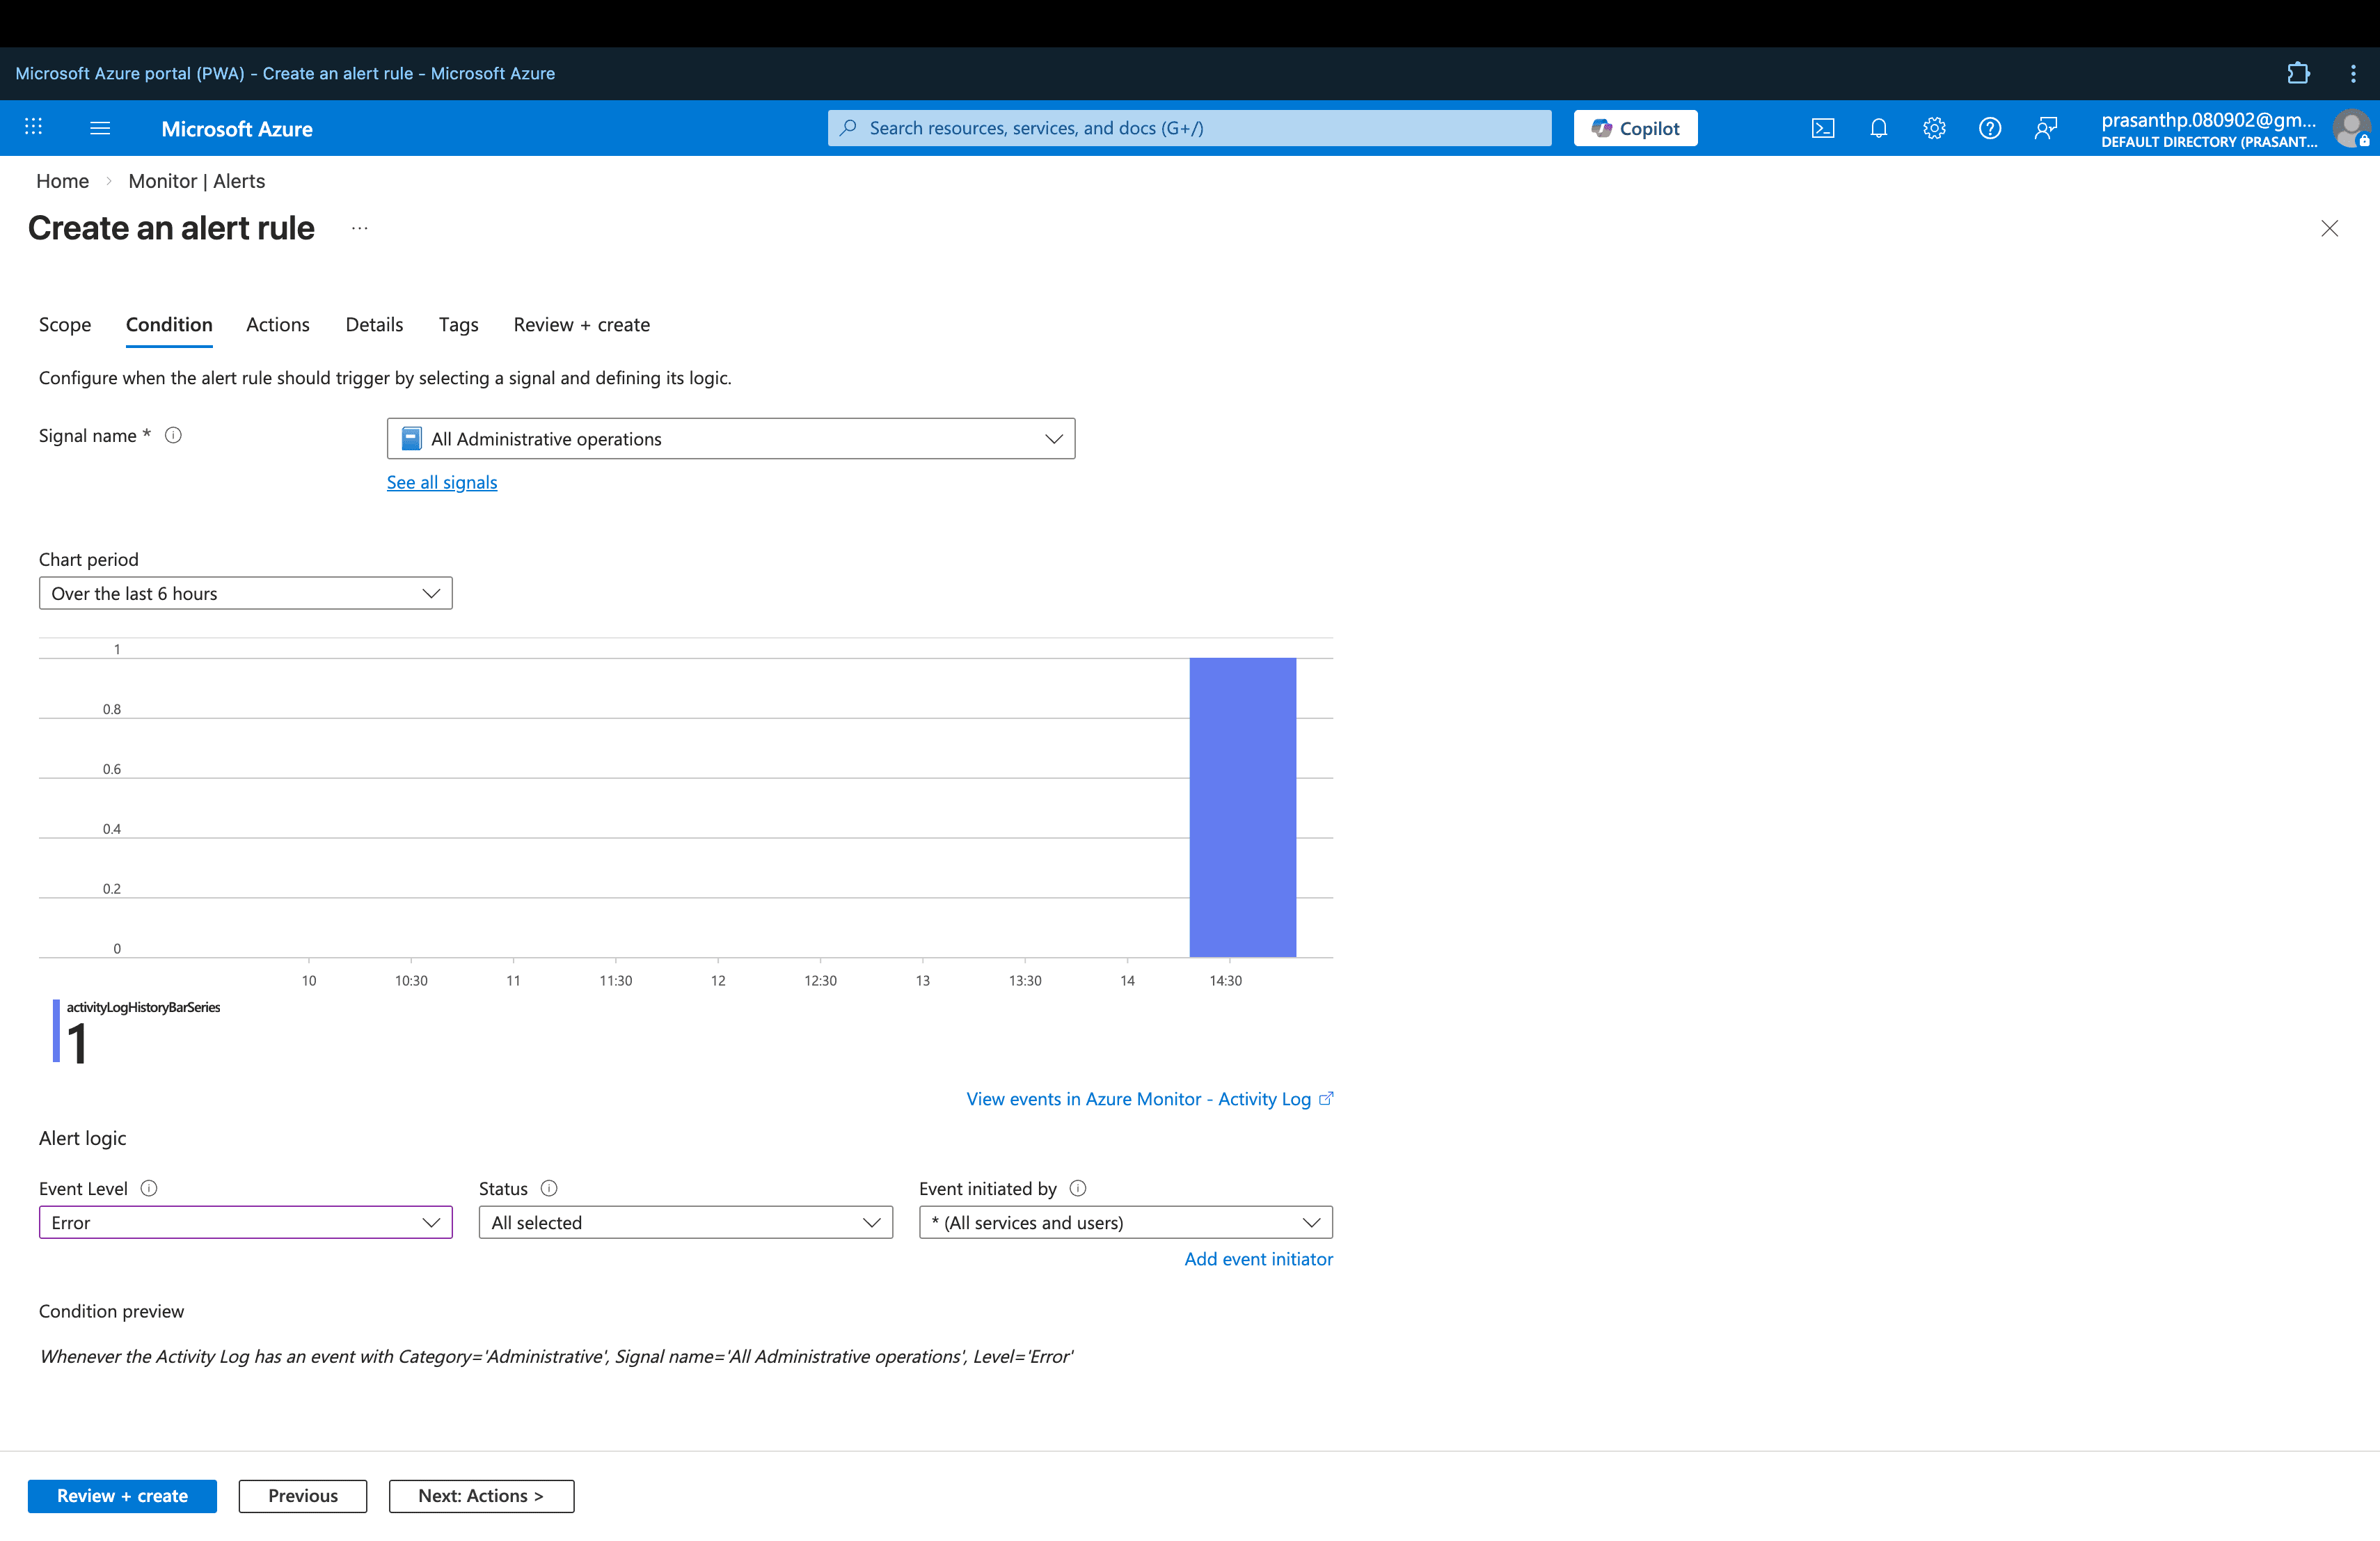Click the Signal name info icon
This screenshot has height=1541, width=2380.
pos(173,435)
